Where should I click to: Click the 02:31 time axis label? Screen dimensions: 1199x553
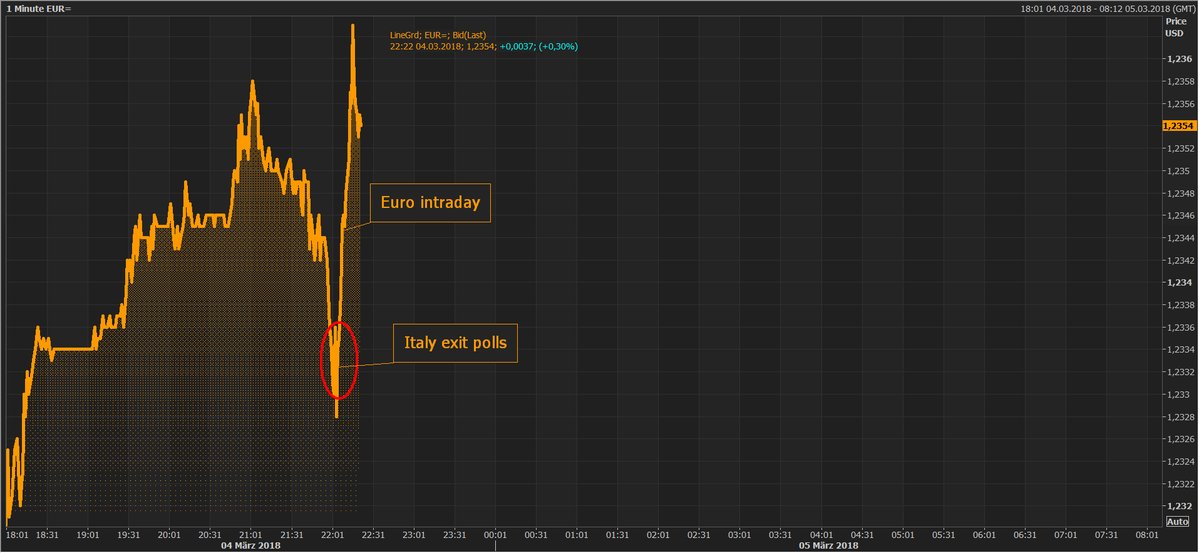pos(699,536)
